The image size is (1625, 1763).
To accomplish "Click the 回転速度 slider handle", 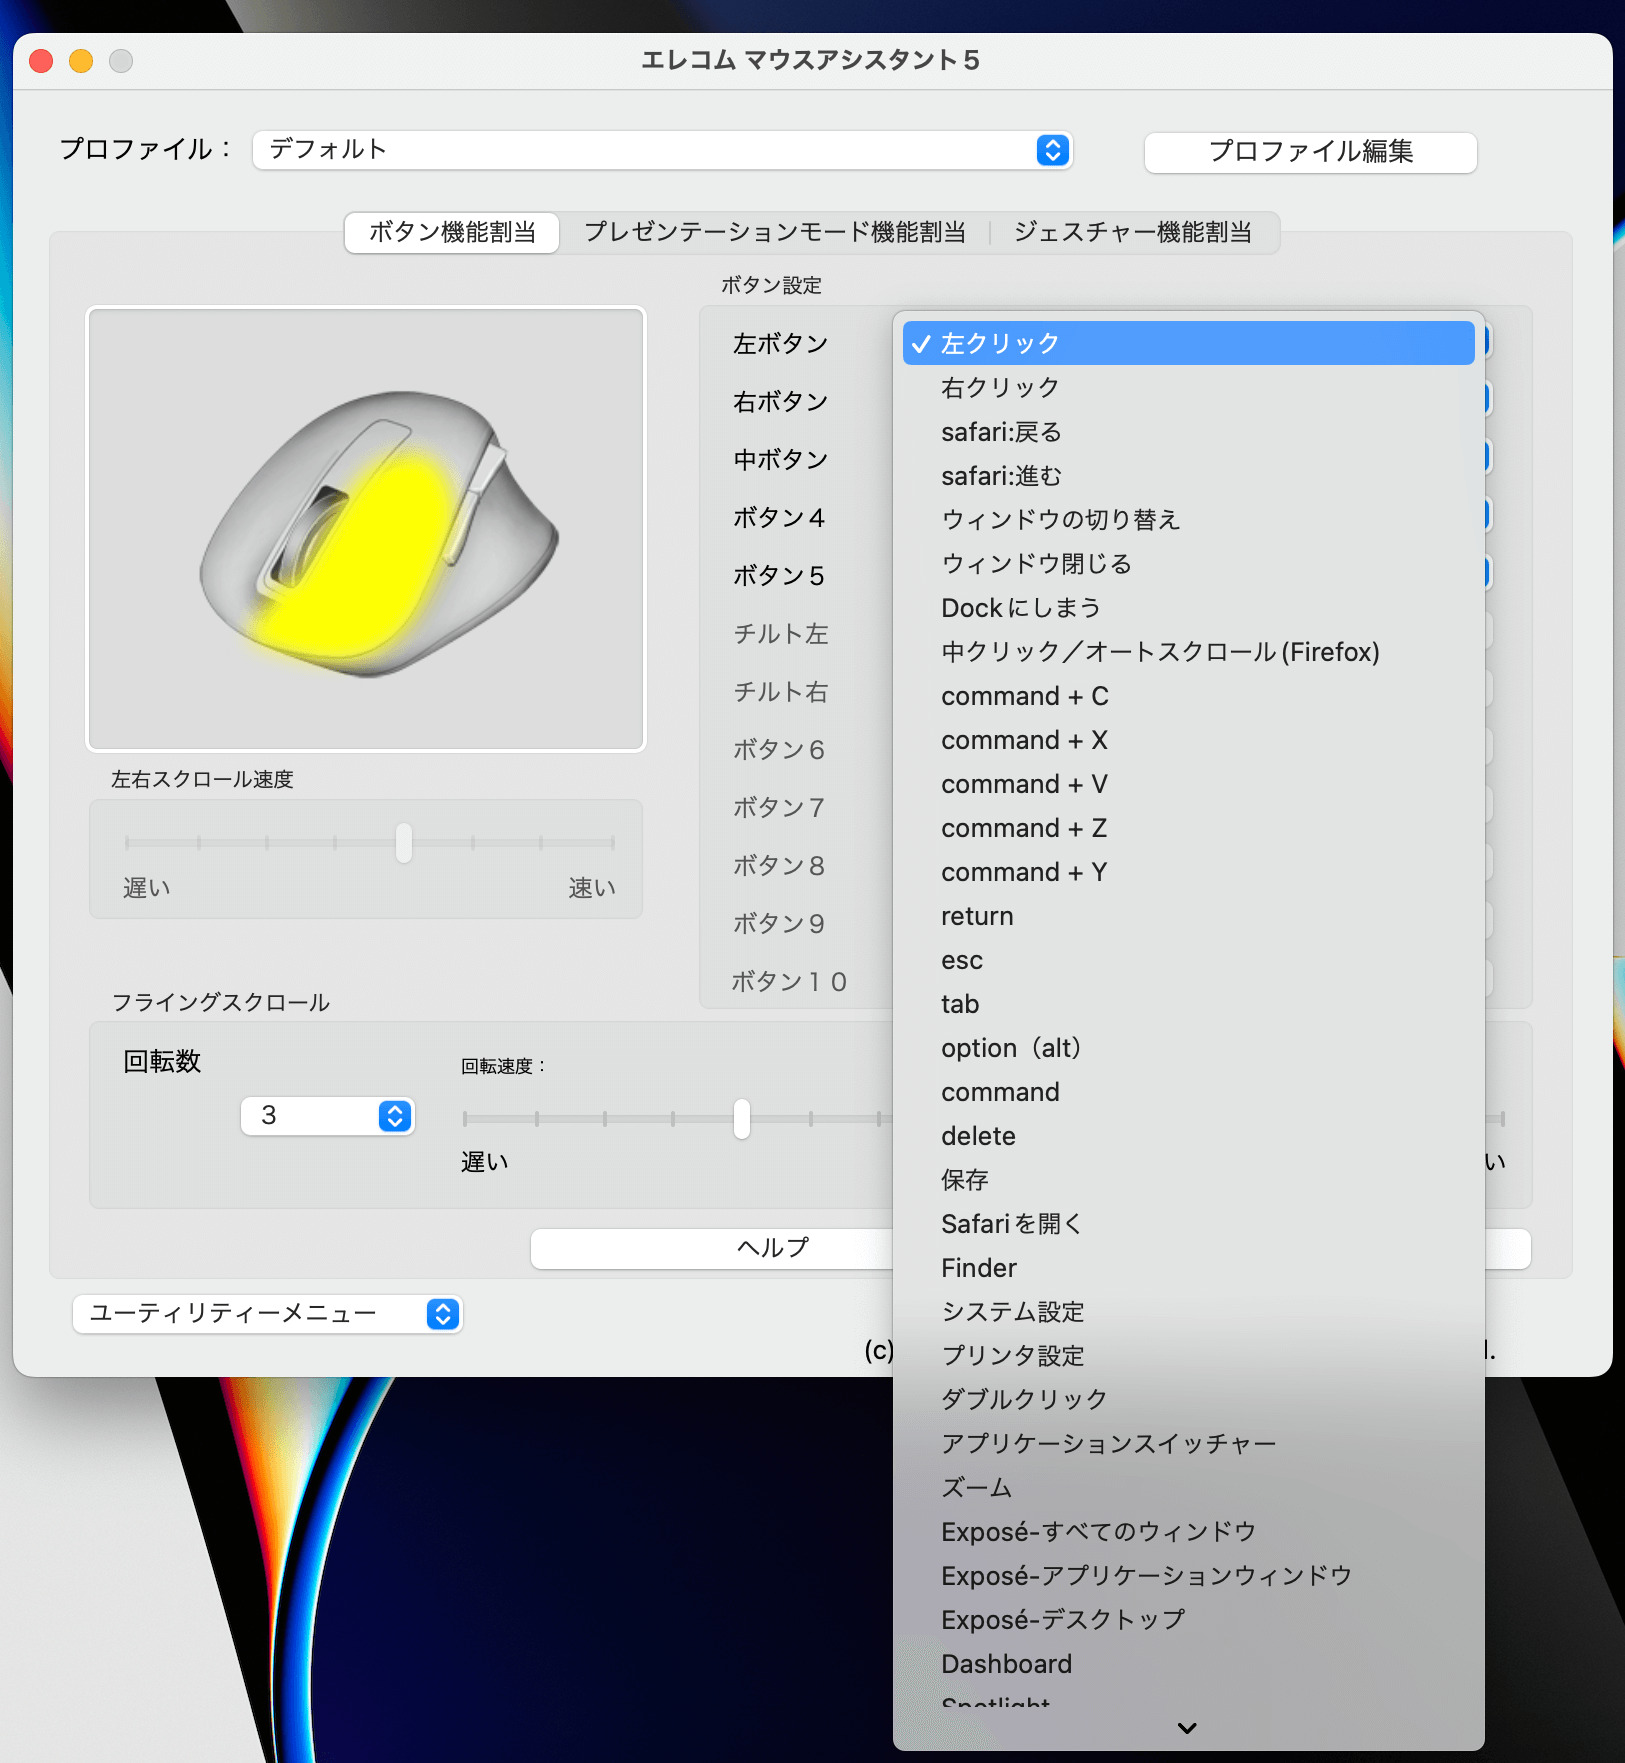I will click(742, 1119).
